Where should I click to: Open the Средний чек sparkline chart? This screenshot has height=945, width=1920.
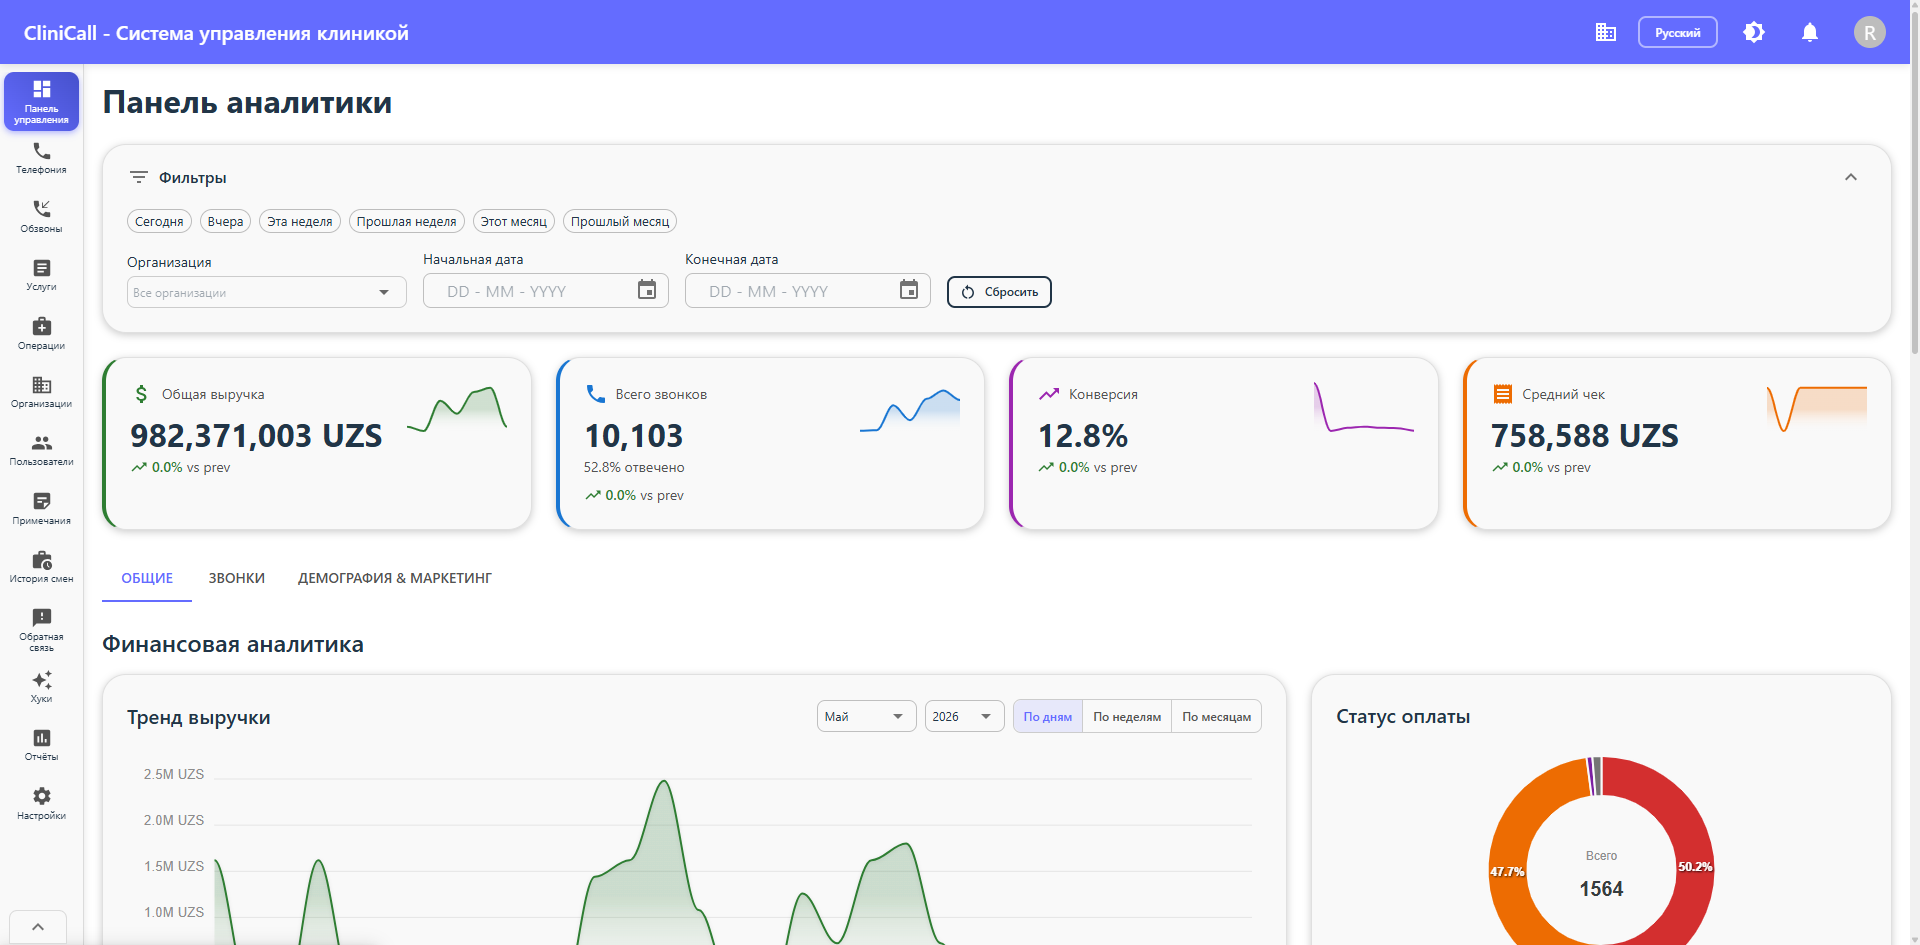point(1817,408)
